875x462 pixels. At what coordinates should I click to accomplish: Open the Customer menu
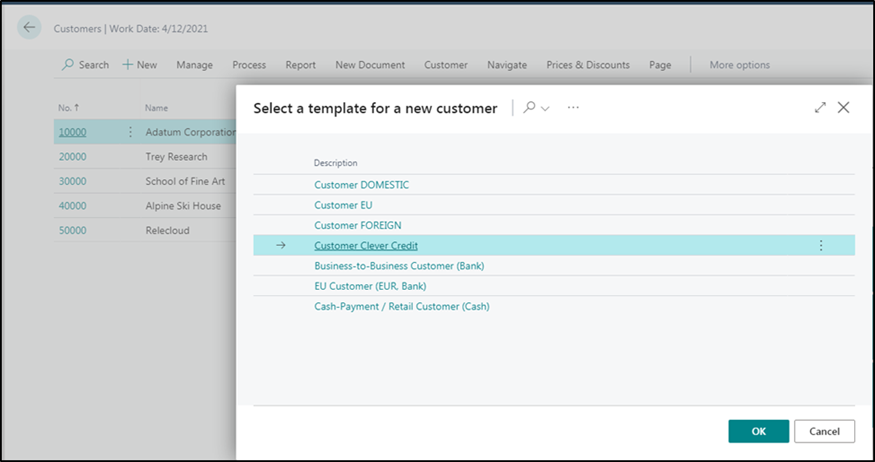tap(446, 65)
